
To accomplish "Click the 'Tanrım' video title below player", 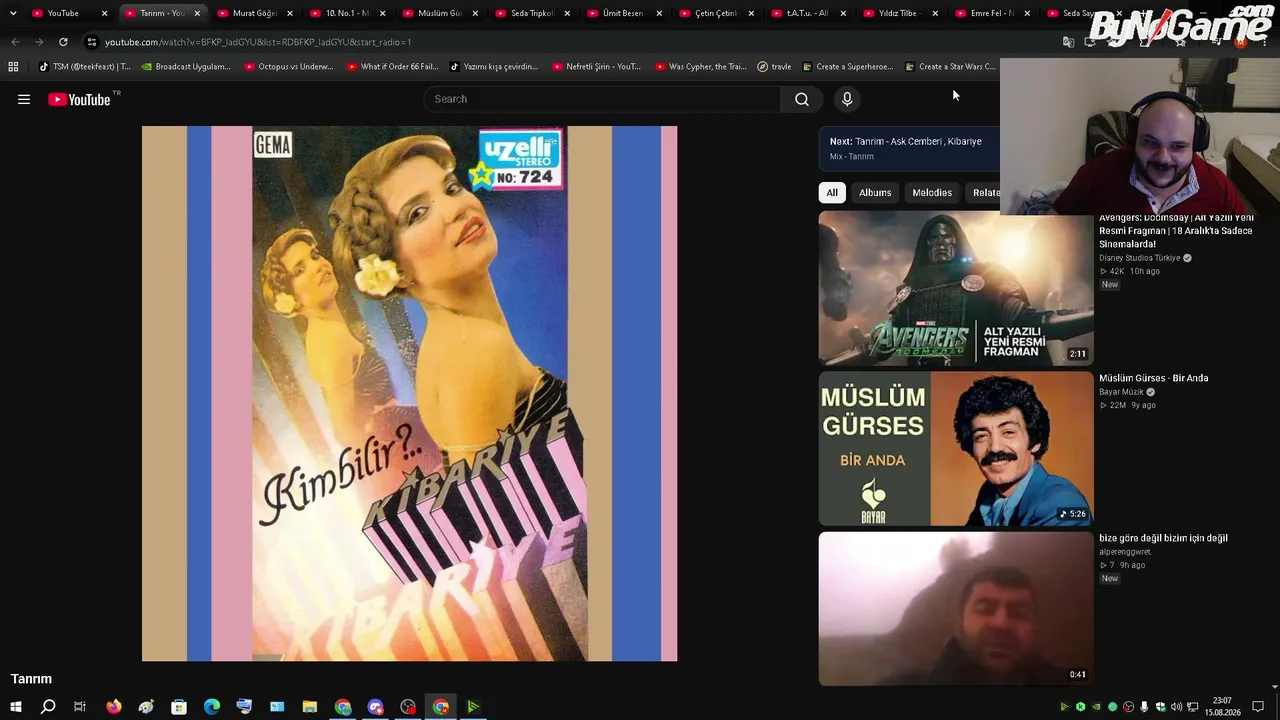I will pyautogui.click(x=31, y=679).
